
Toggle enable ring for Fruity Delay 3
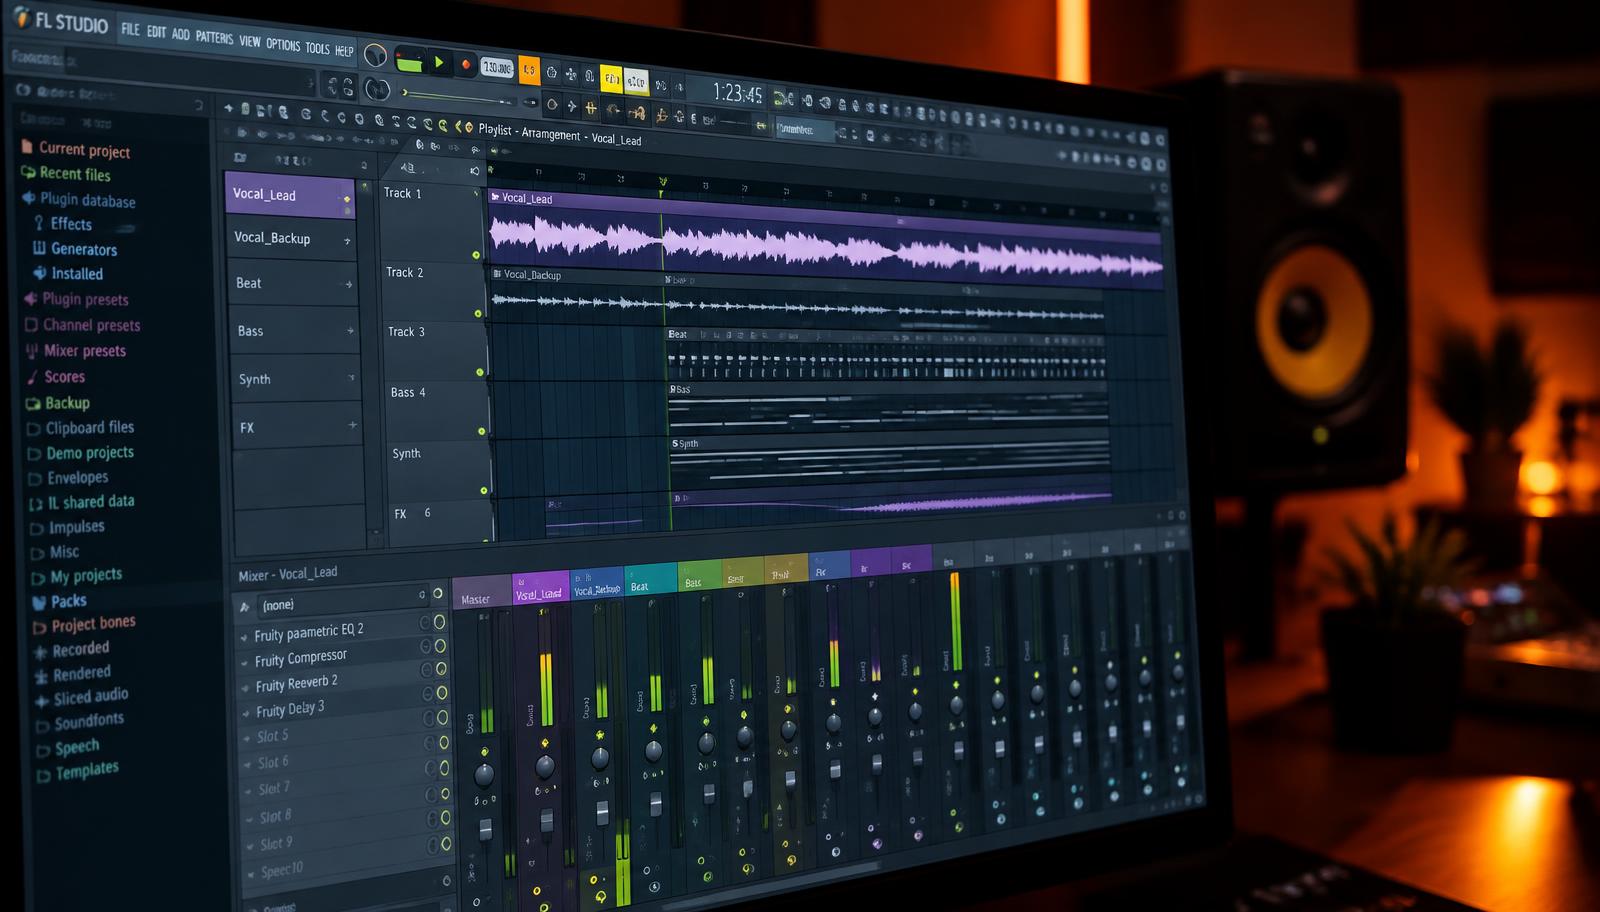(441, 692)
